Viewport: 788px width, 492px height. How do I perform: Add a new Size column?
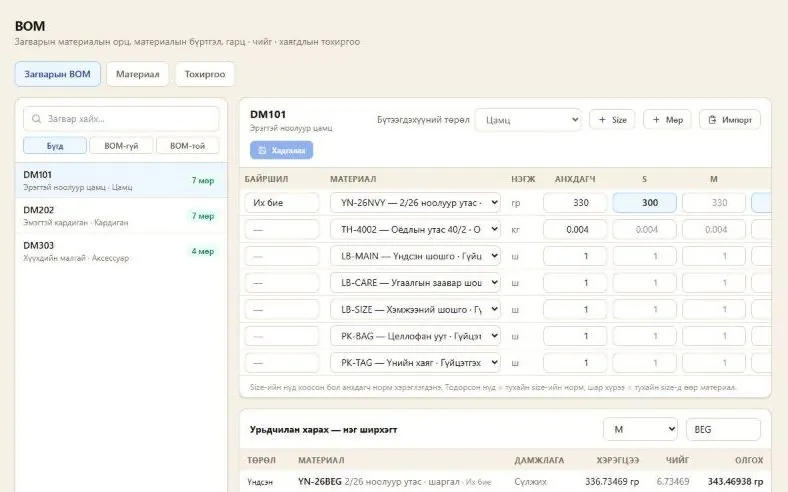click(x=612, y=120)
